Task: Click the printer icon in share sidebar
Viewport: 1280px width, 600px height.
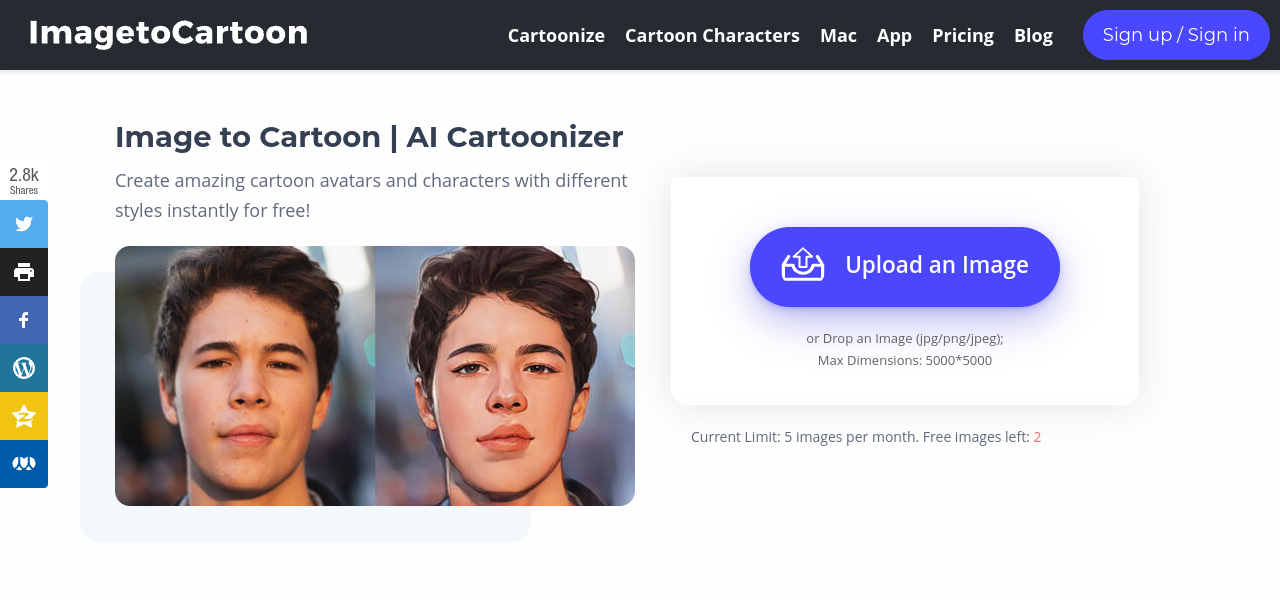Action: [24, 272]
